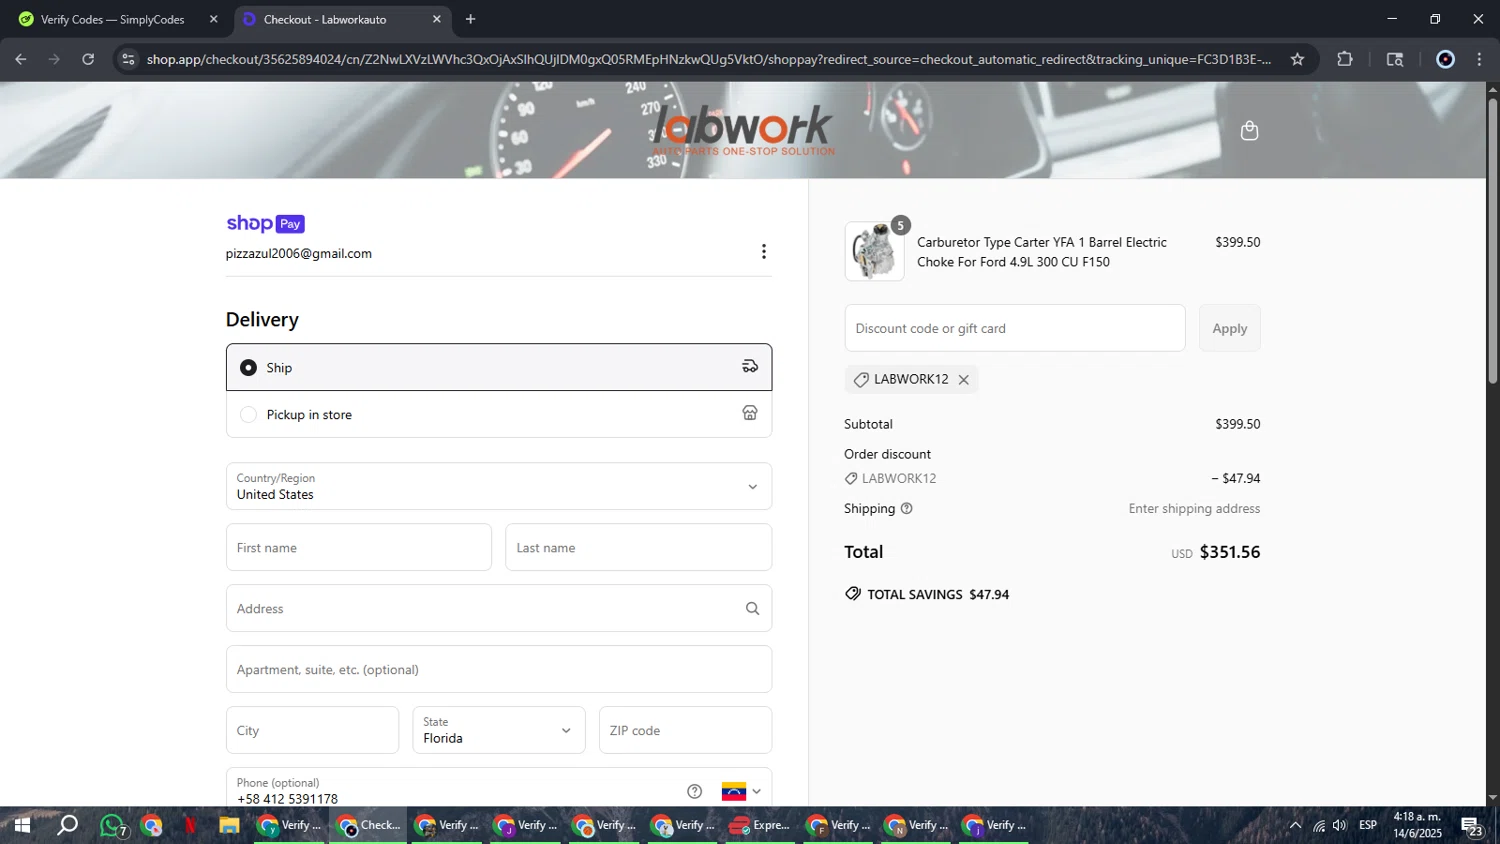Viewport: 1500px width, 844px height.
Task: Click the ESP language indicator
Action: point(1368,826)
